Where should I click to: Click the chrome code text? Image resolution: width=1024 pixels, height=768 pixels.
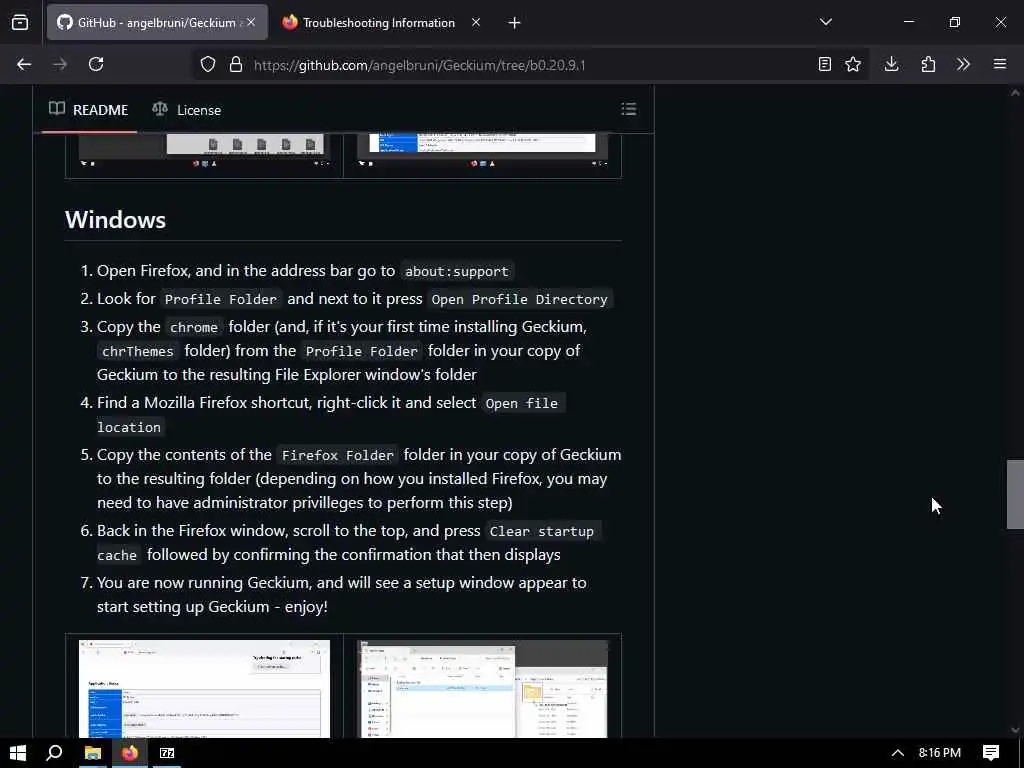(194, 327)
